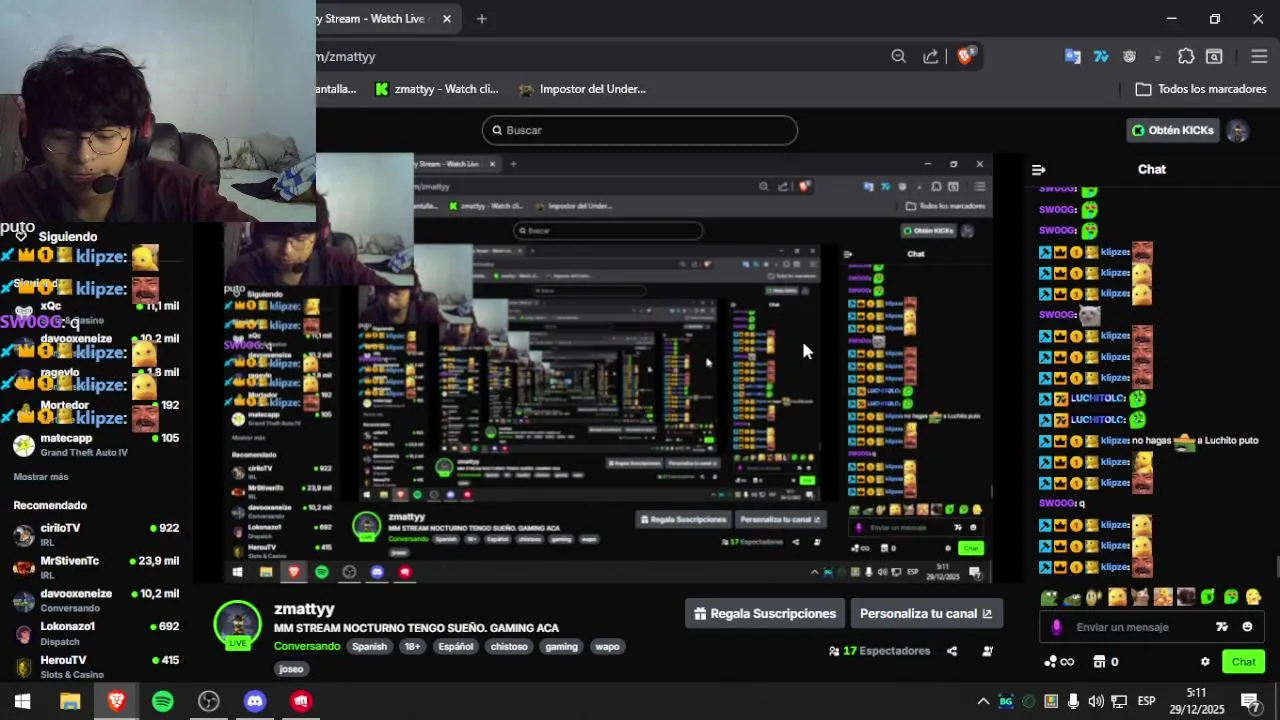Open Todos los marcadores bookmarks folder
This screenshot has height=720, width=1280.
pyautogui.click(x=1201, y=89)
